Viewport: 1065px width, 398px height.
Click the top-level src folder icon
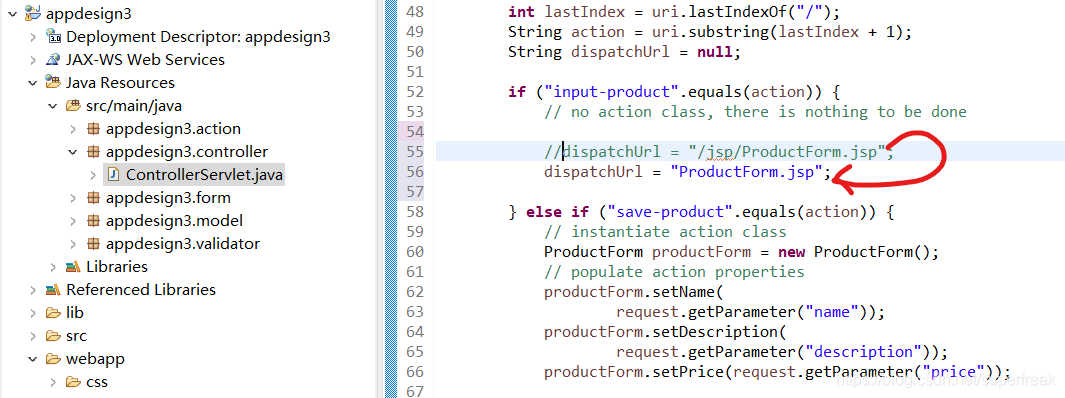(x=53, y=336)
